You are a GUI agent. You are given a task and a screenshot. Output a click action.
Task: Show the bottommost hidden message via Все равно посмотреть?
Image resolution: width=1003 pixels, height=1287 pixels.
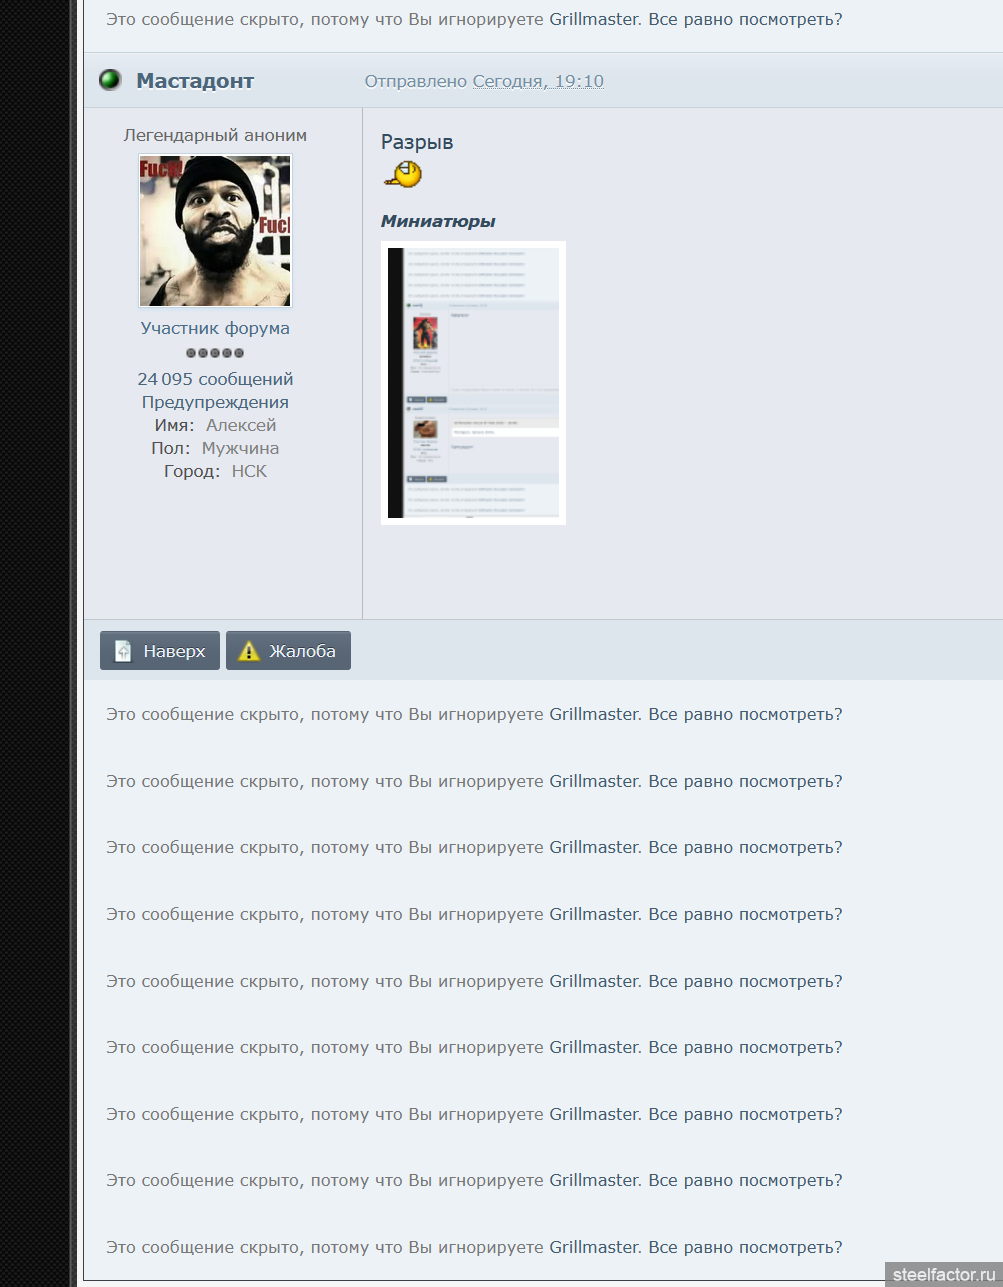(x=745, y=1247)
